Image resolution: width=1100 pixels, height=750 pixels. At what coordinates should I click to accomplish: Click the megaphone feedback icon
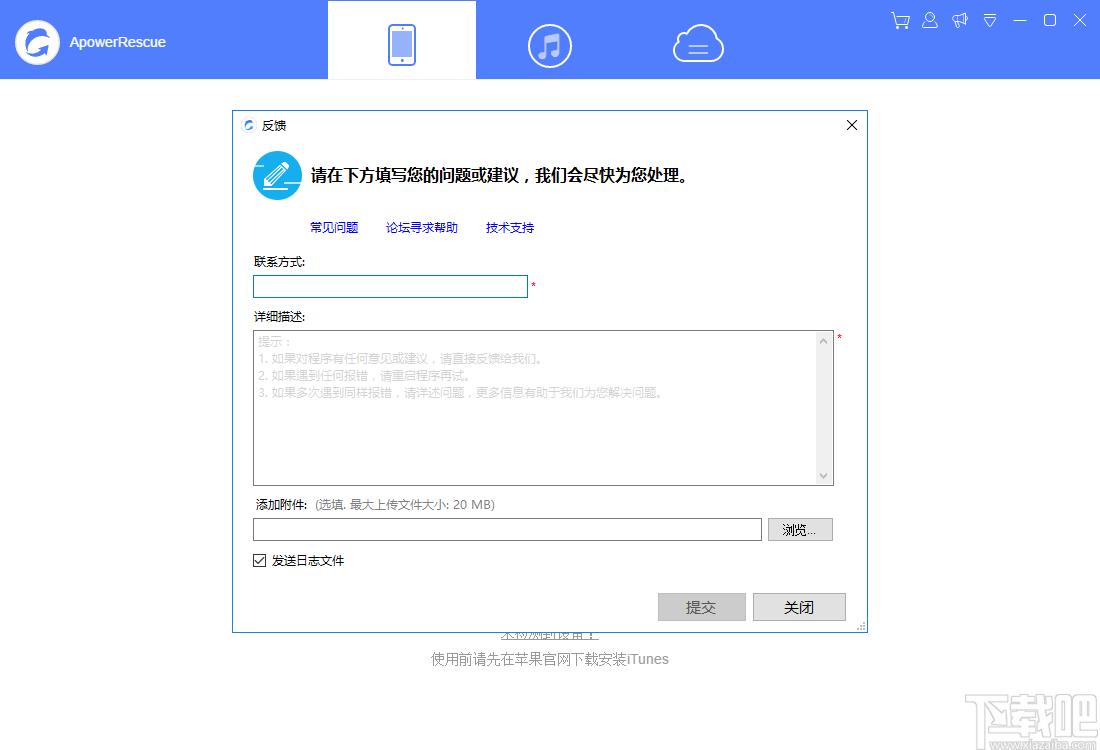point(960,20)
